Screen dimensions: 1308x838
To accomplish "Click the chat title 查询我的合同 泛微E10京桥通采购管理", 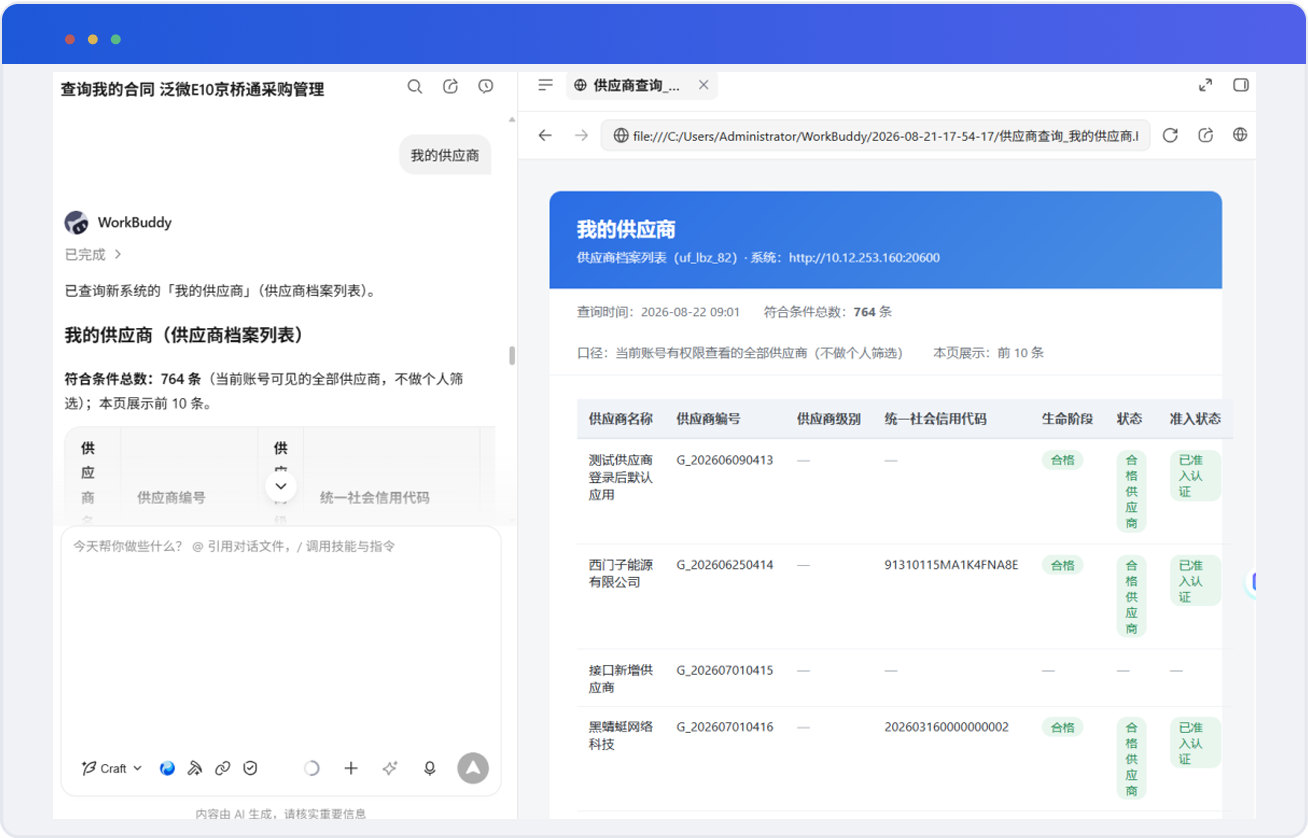I will click(x=192, y=89).
